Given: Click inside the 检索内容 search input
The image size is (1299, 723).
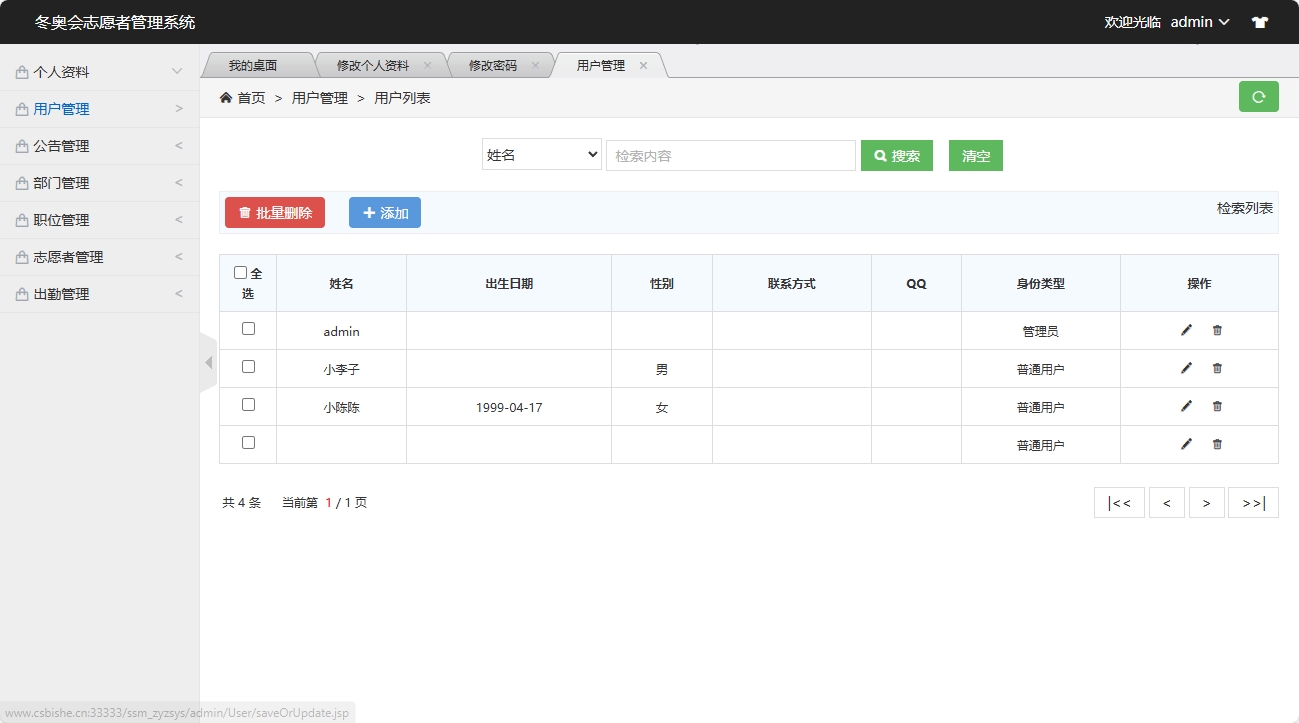Looking at the screenshot, I should [730, 155].
